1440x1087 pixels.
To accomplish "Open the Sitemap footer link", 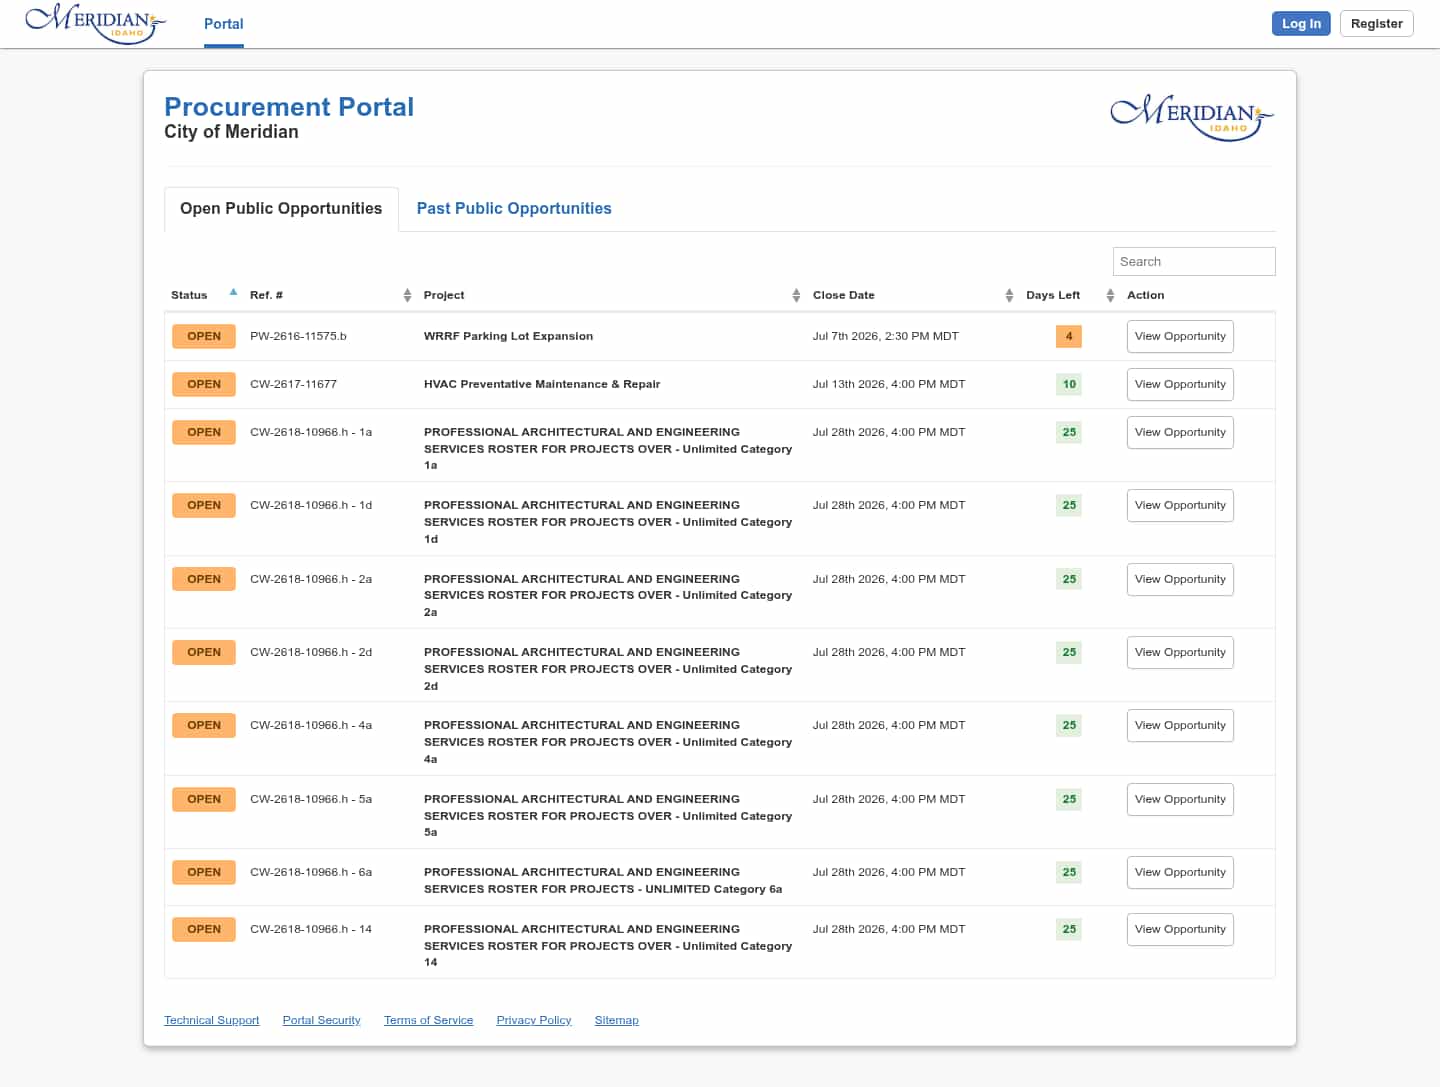I will point(616,1020).
